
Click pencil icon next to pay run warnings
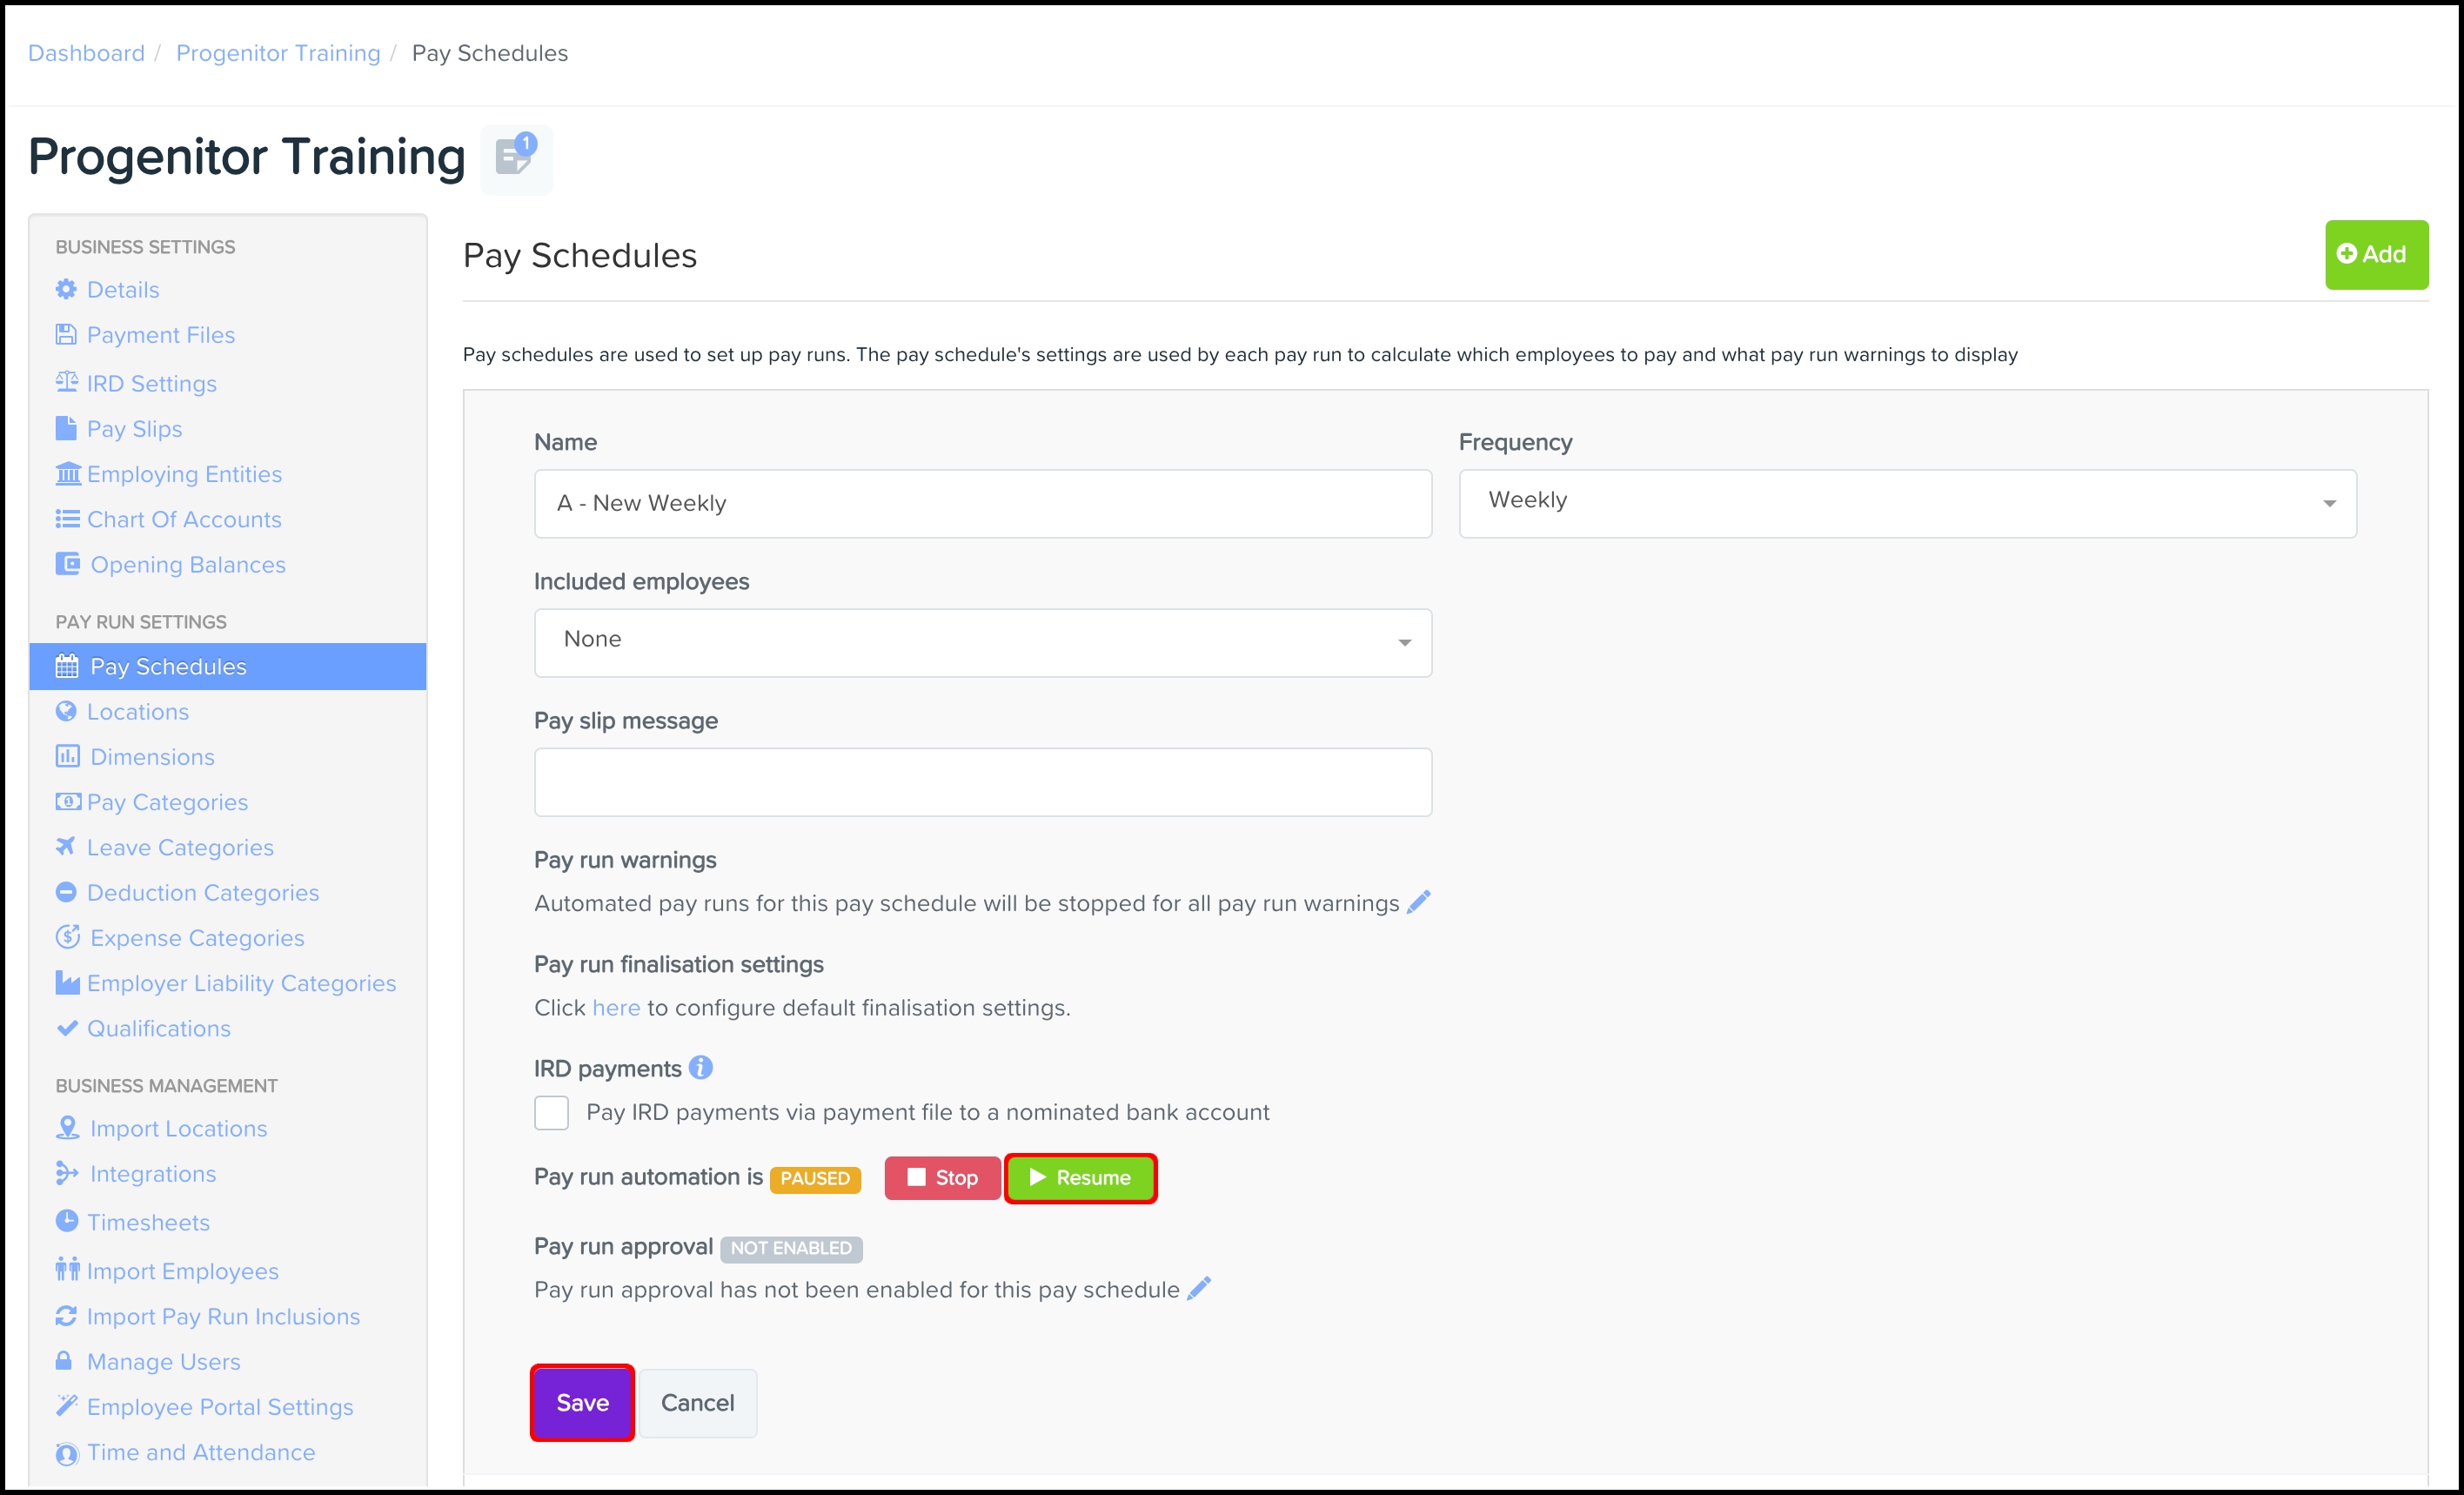(1418, 902)
